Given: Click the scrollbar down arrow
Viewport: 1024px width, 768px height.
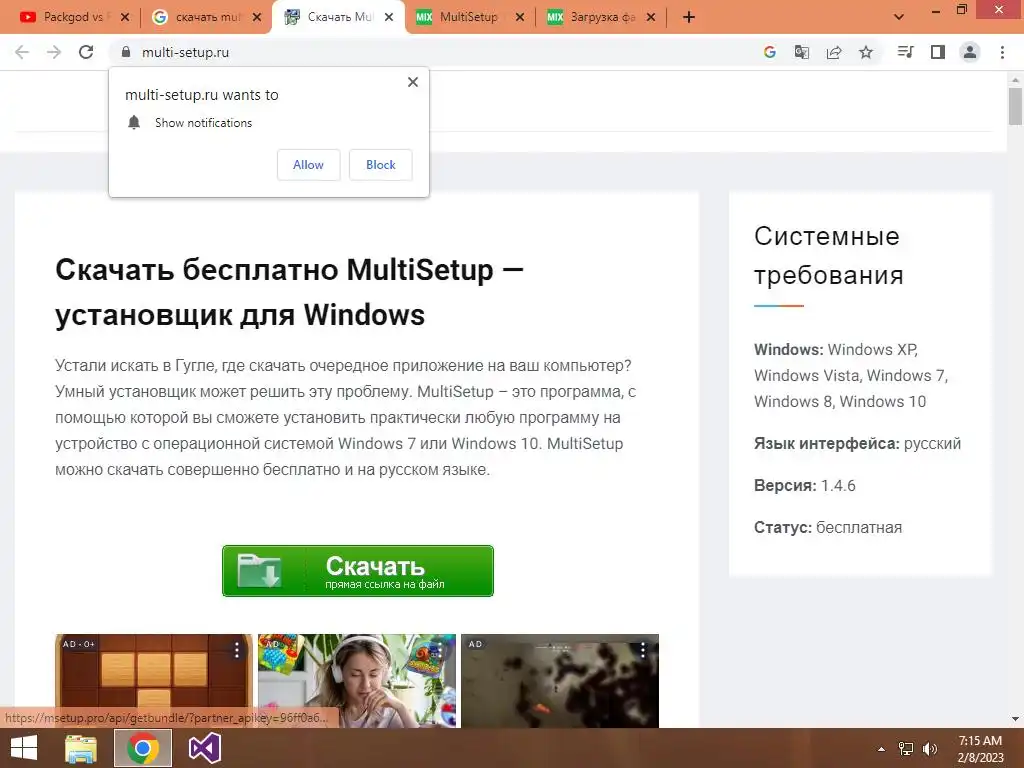Looking at the screenshot, I should [x=1015, y=719].
